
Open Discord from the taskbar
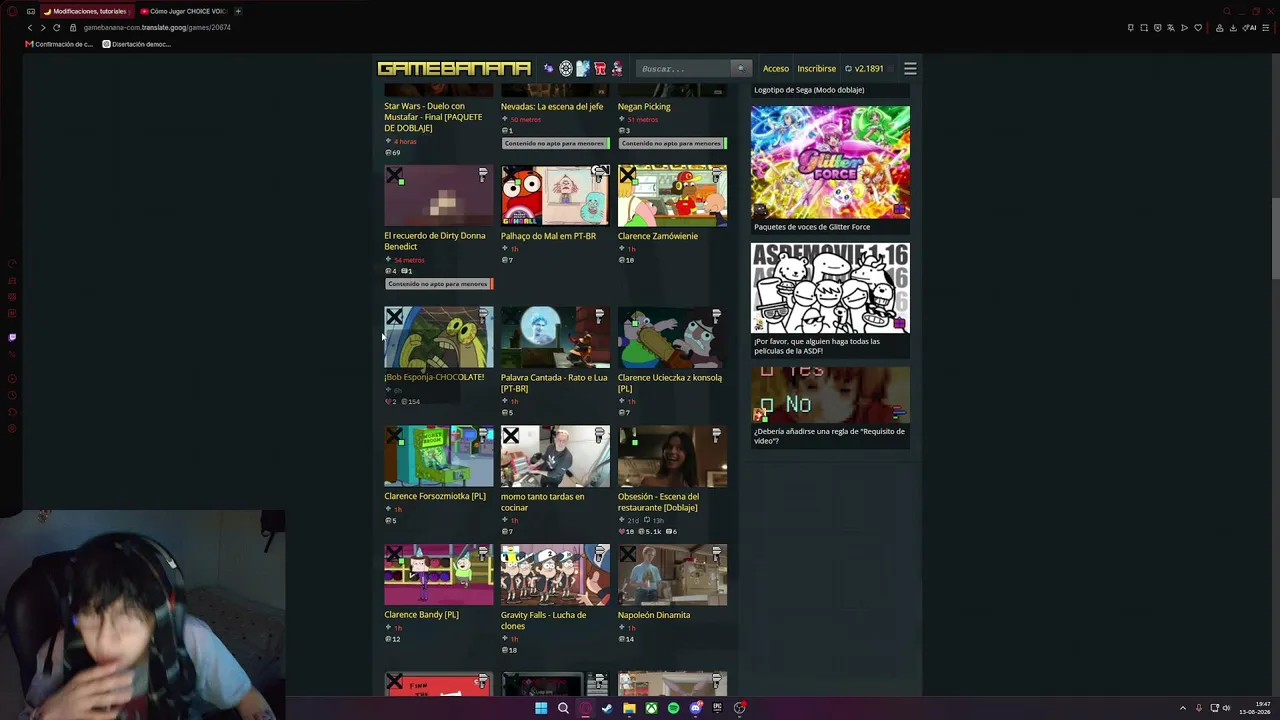tap(695, 708)
